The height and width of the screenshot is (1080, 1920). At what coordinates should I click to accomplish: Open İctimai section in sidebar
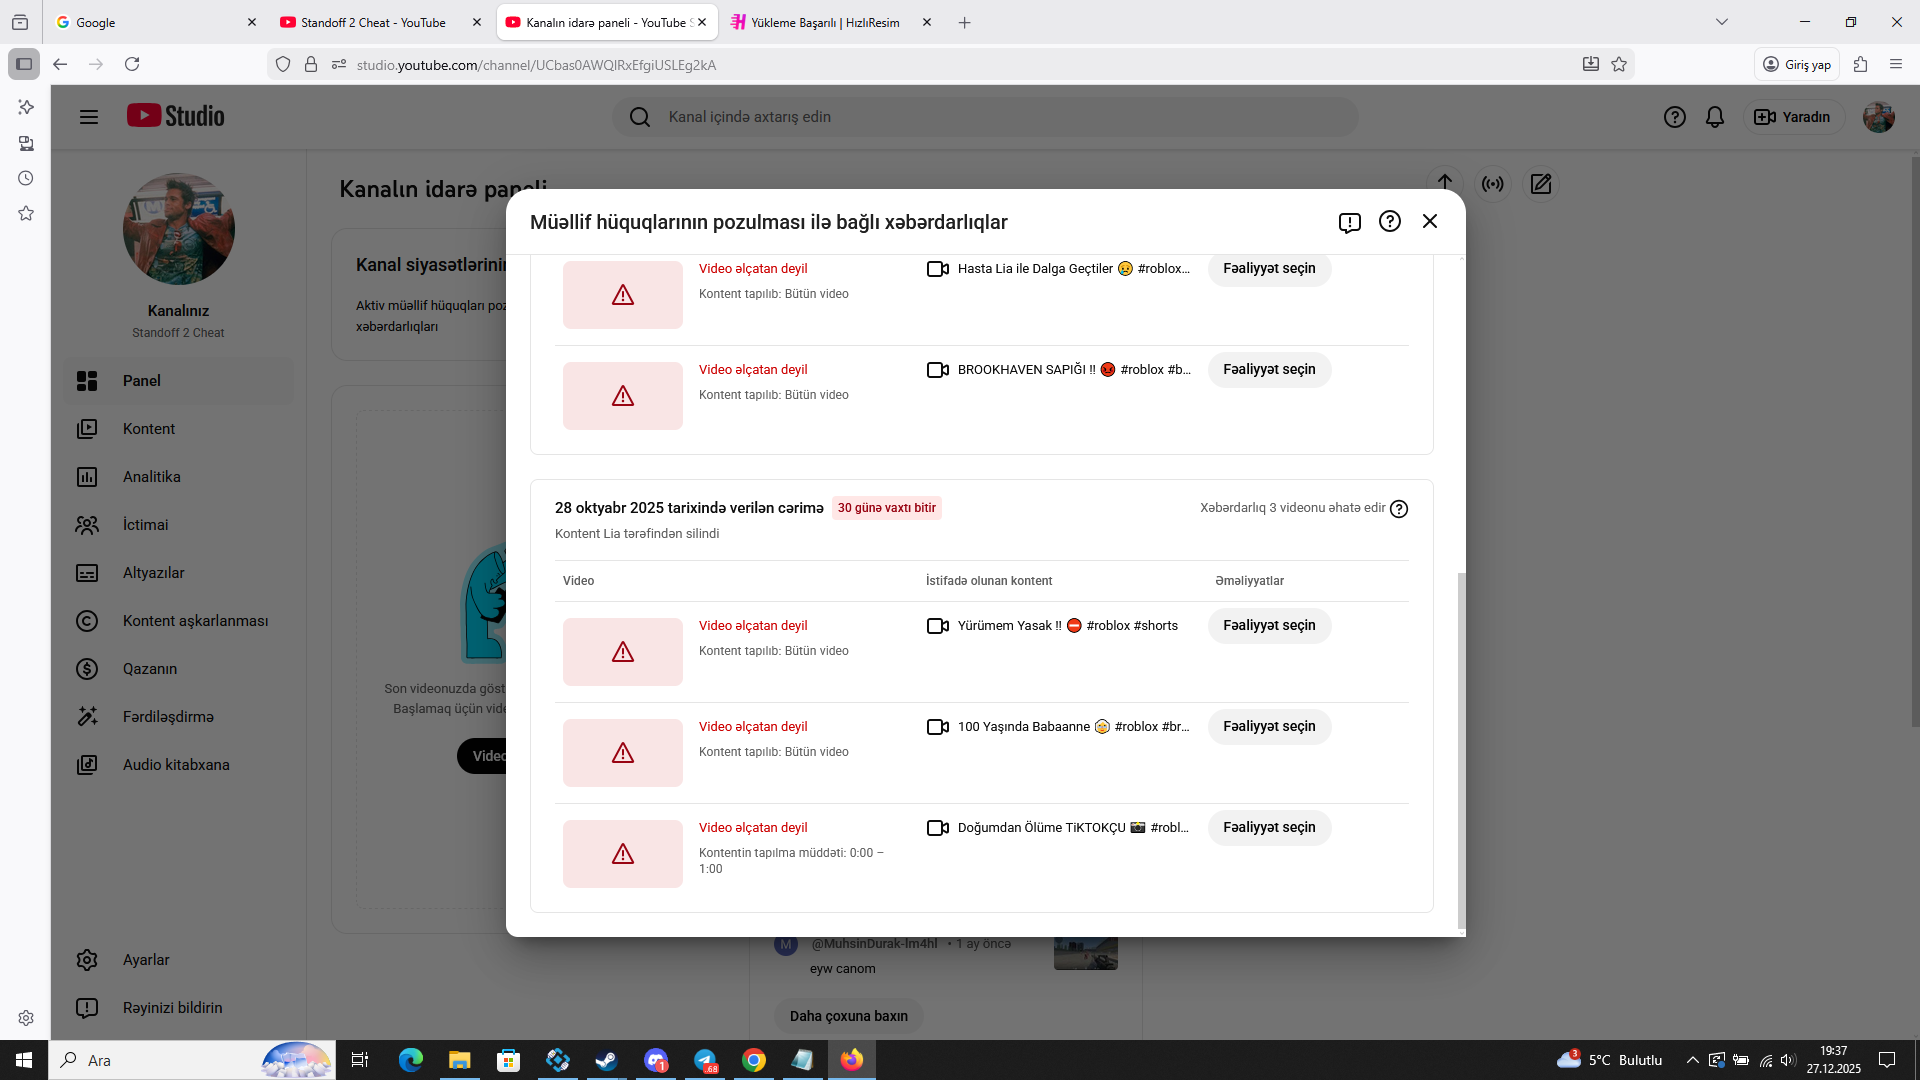pyautogui.click(x=179, y=525)
